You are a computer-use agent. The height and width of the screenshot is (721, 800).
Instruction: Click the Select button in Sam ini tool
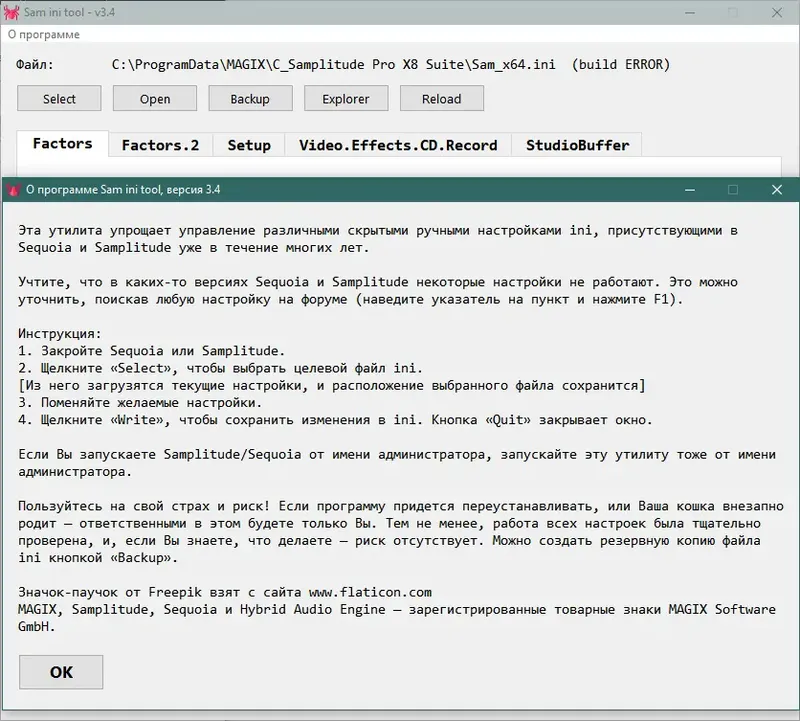click(59, 98)
